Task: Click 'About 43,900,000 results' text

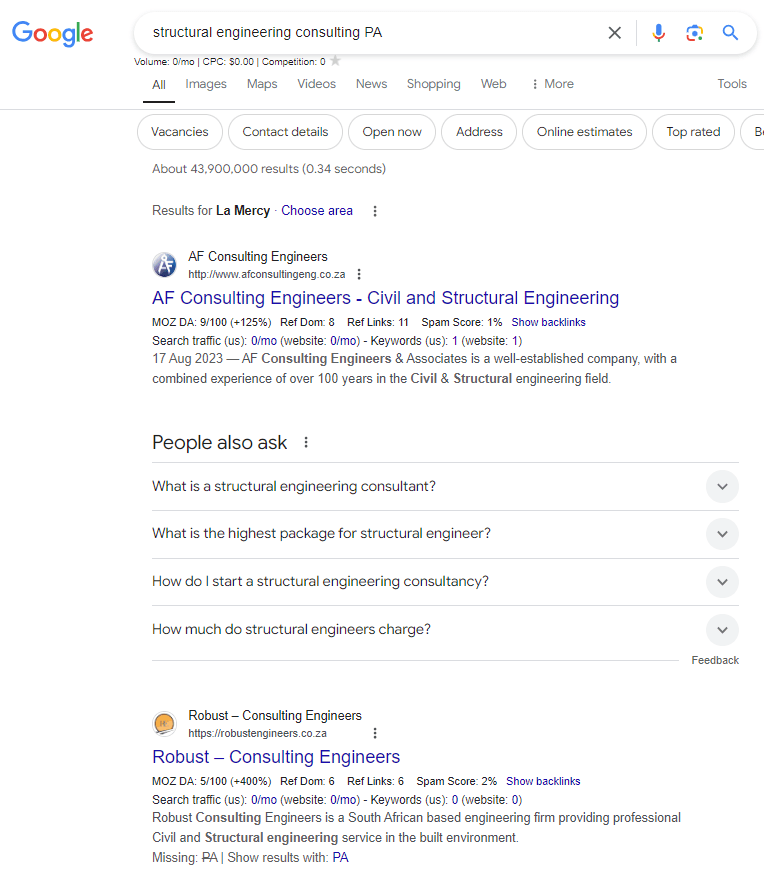Action: (x=269, y=169)
